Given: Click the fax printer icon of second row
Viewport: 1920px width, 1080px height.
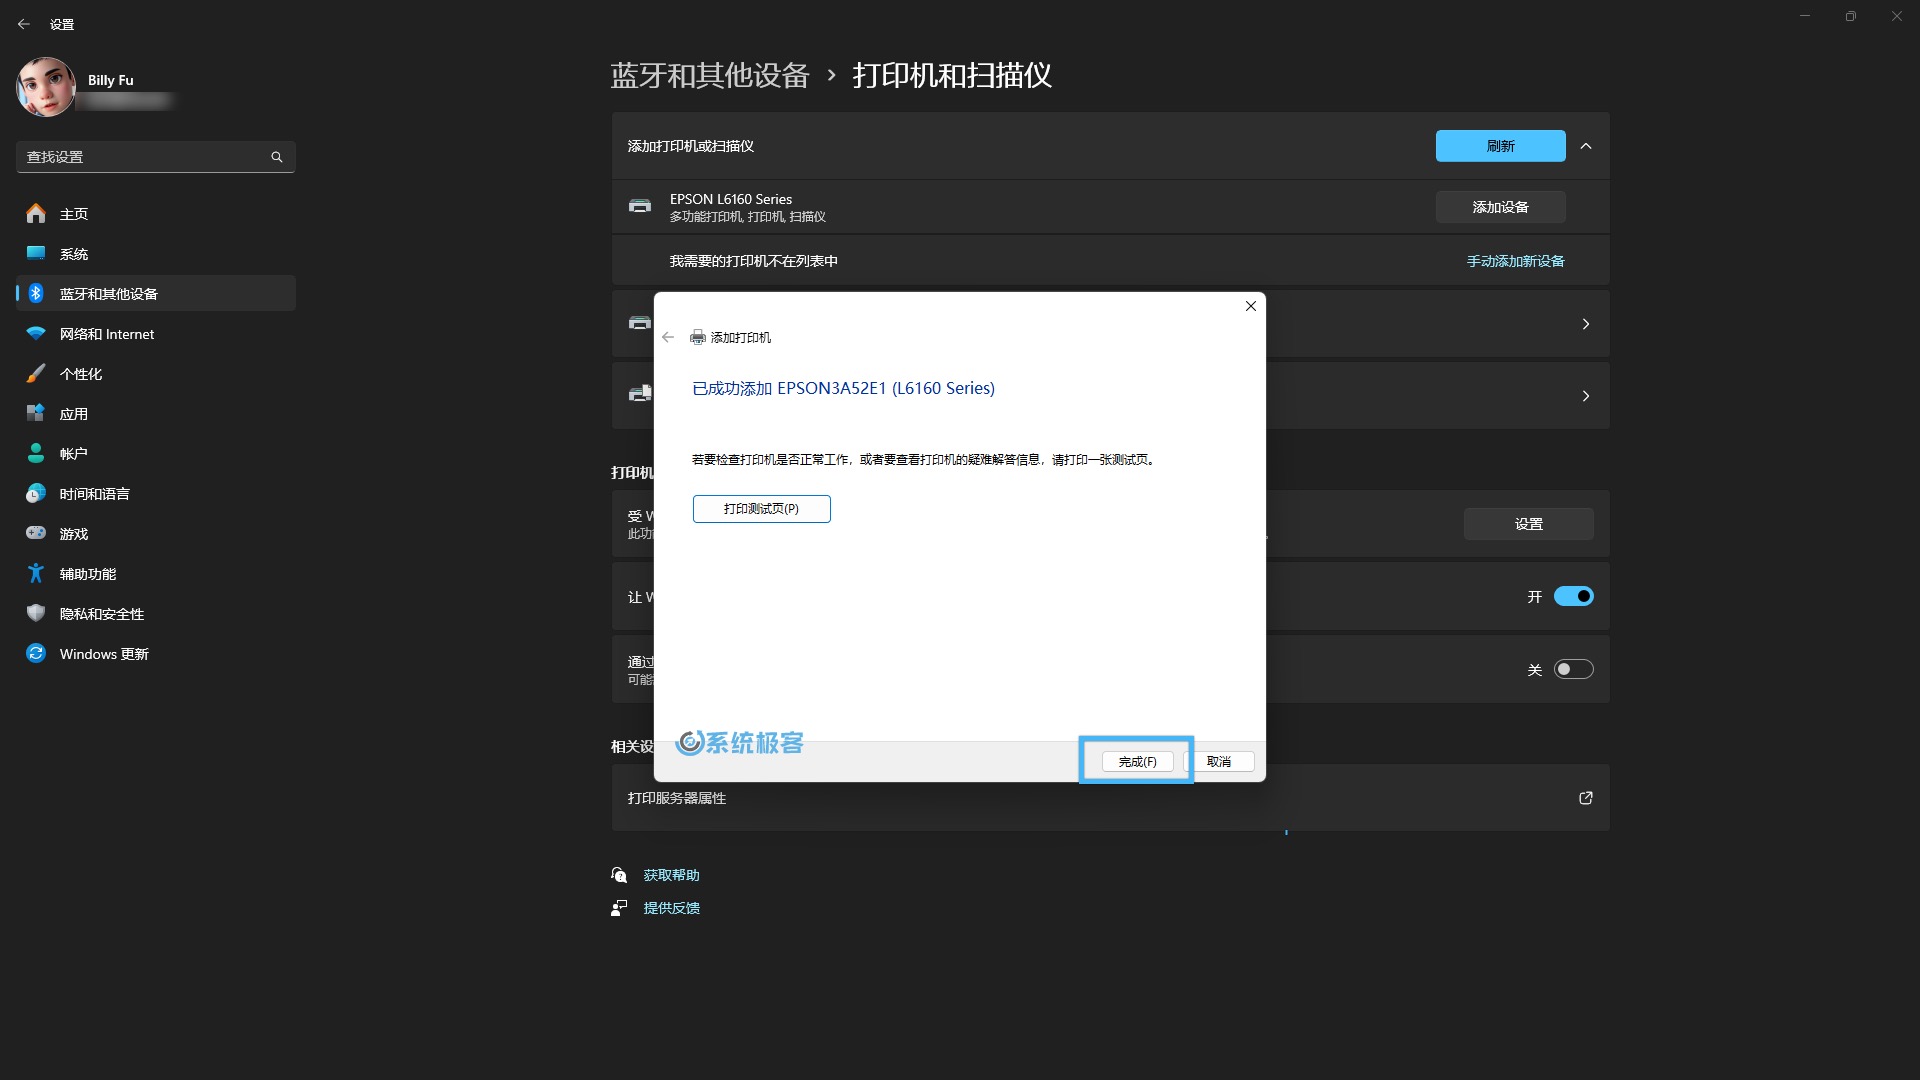Looking at the screenshot, I should pyautogui.click(x=640, y=394).
